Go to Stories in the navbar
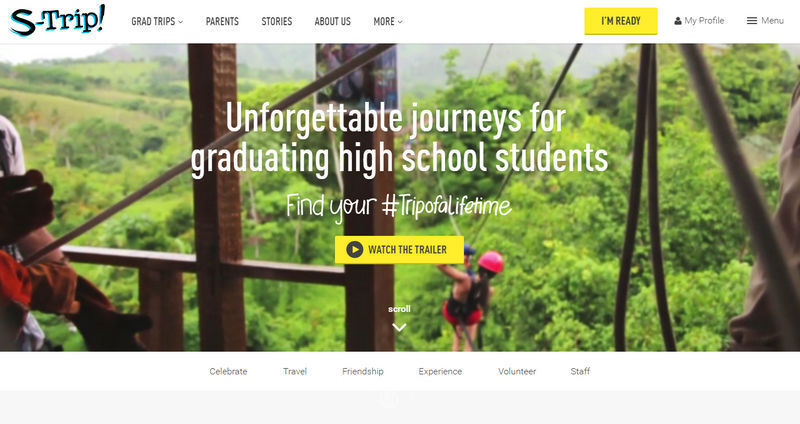800x424 pixels. 277,21
